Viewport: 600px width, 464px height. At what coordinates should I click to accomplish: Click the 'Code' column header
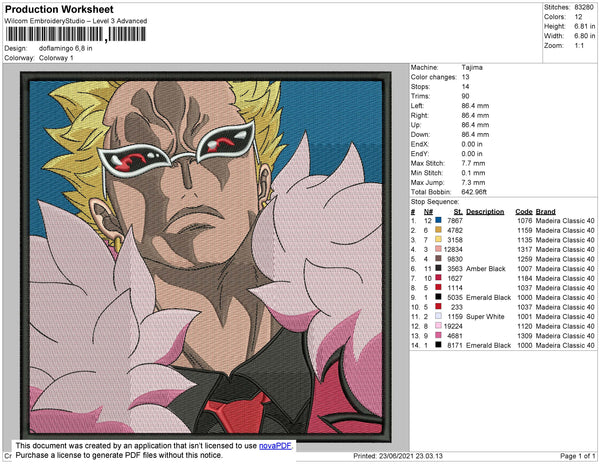[524, 212]
